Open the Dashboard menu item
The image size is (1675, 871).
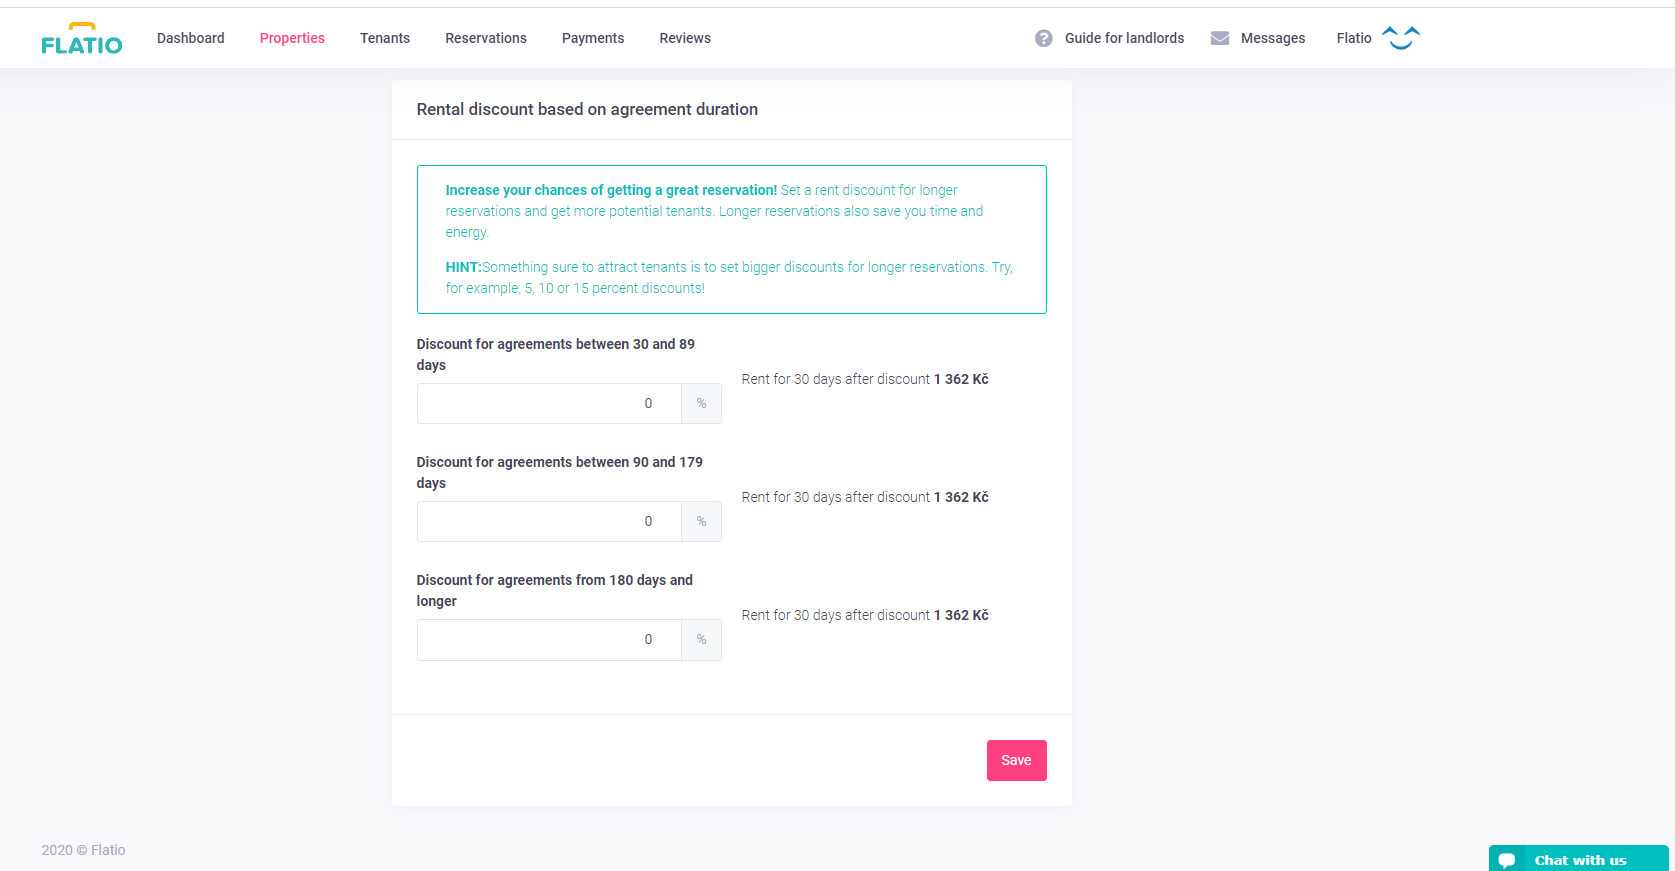point(191,38)
